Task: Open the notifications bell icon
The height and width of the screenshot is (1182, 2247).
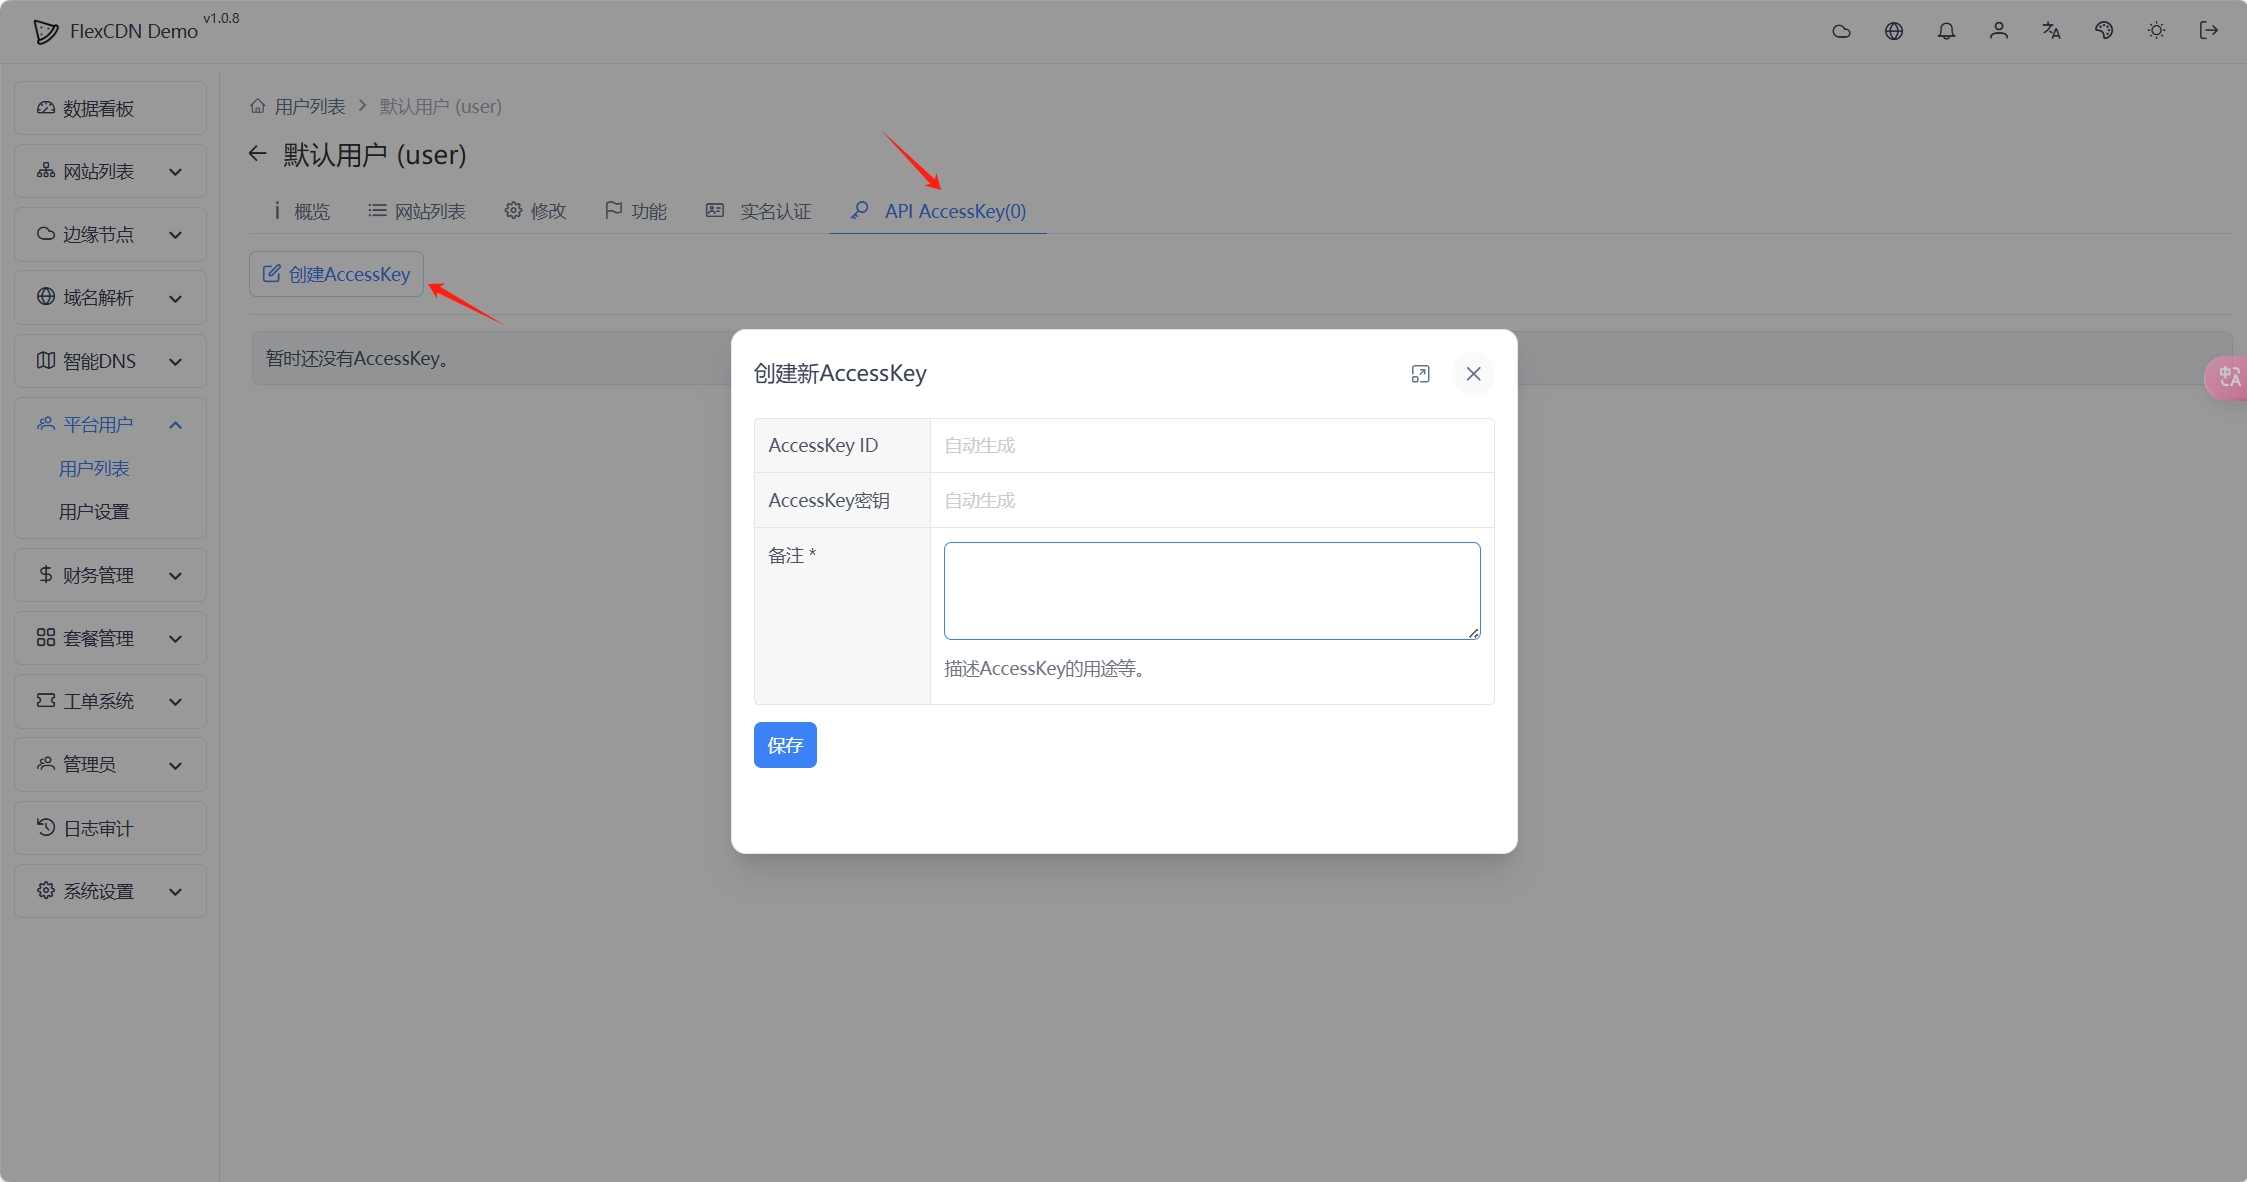Action: click(x=1946, y=31)
